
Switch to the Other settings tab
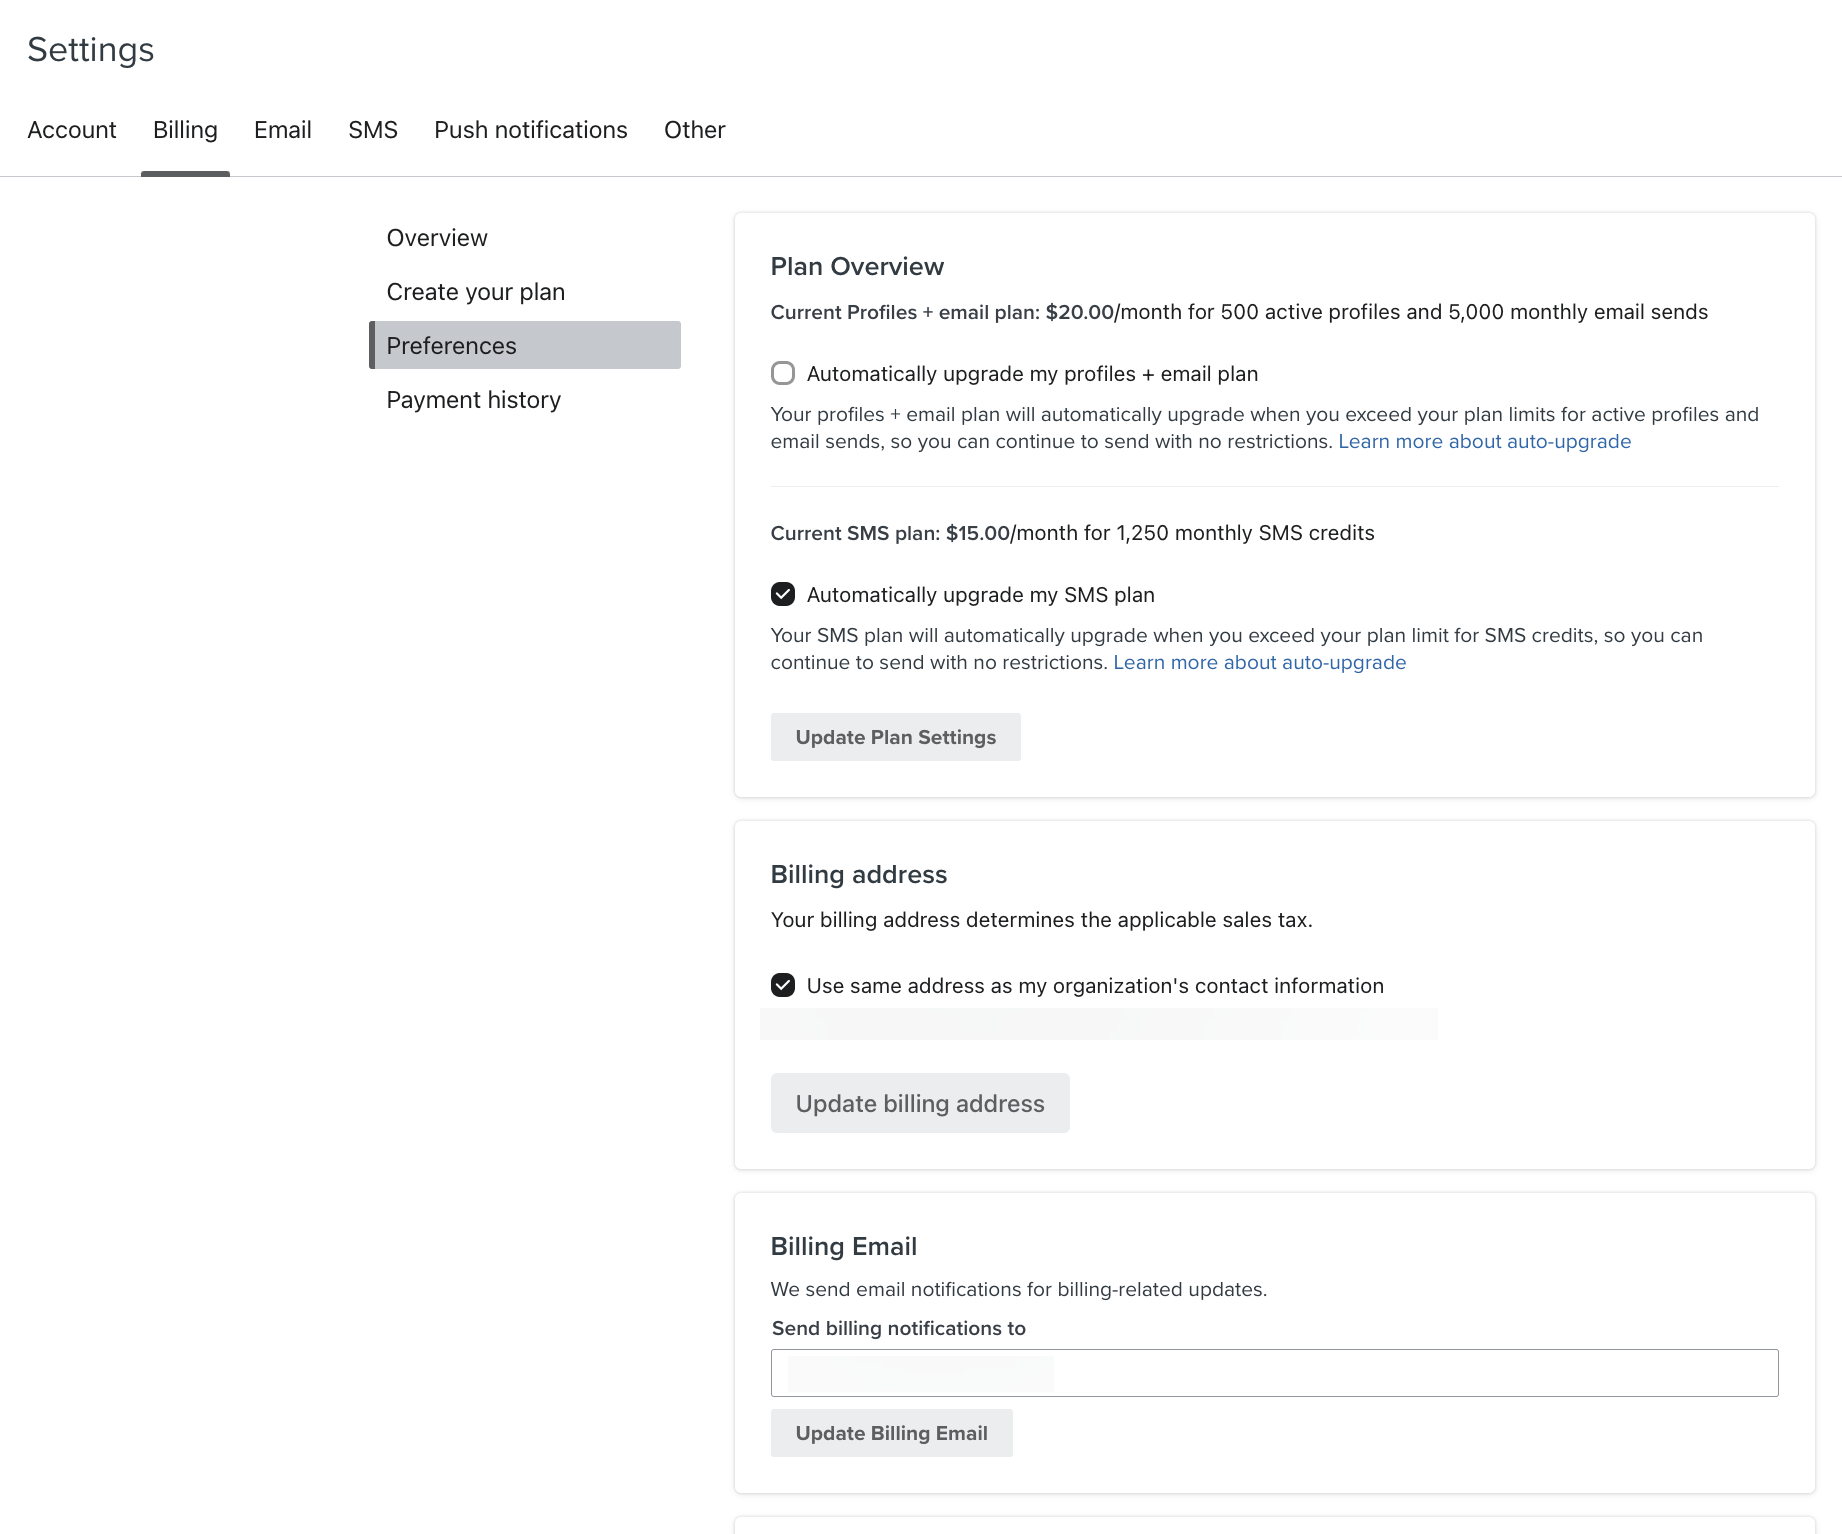[x=694, y=129]
